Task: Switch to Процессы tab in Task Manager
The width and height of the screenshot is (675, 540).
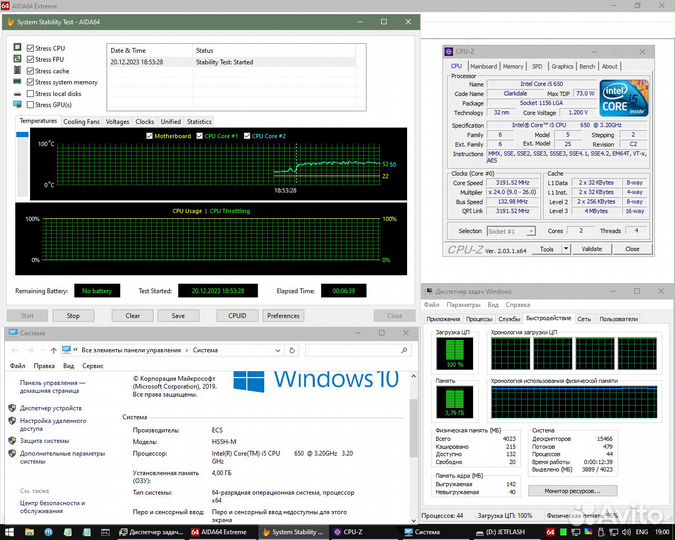Action: click(x=479, y=319)
